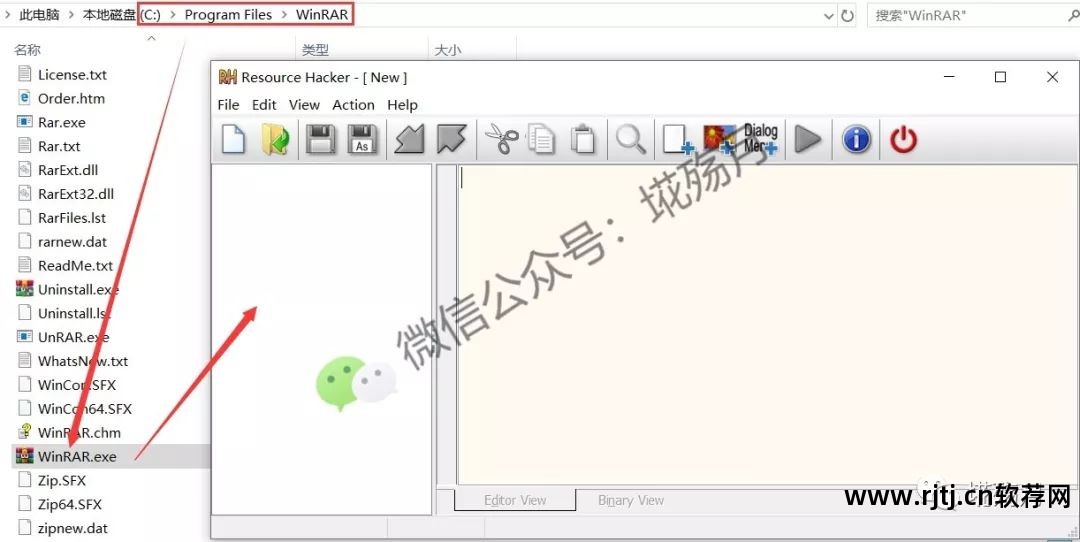Open the View menu in Resource Hacker

[304, 105]
